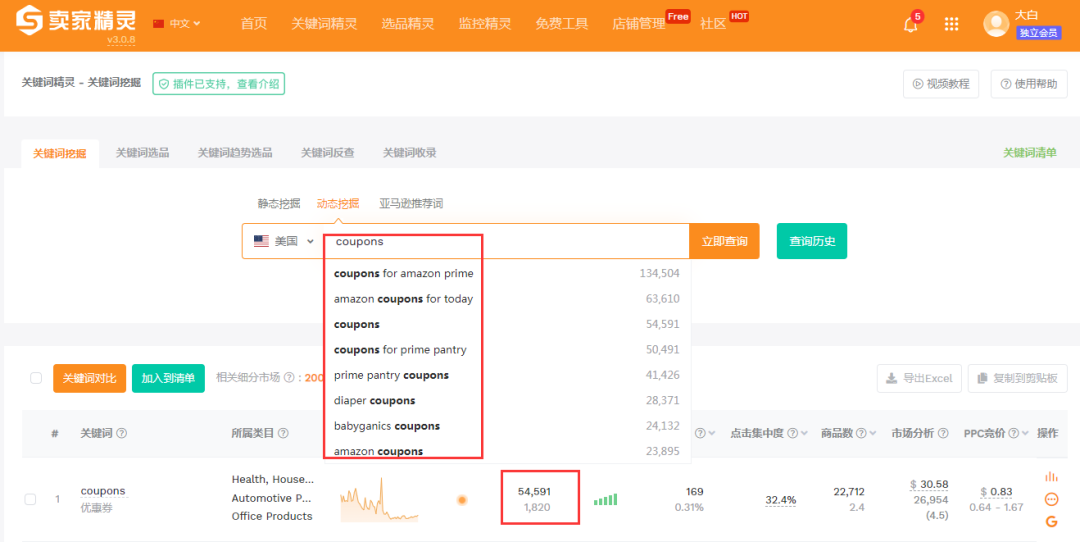Click the US flag icon
Viewport: 1080px width, 542px height.
click(261, 241)
